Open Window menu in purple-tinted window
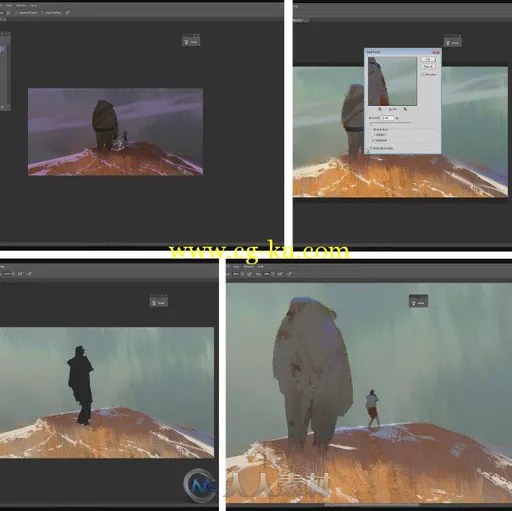The height and width of the screenshot is (511, 512). [21, 6]
